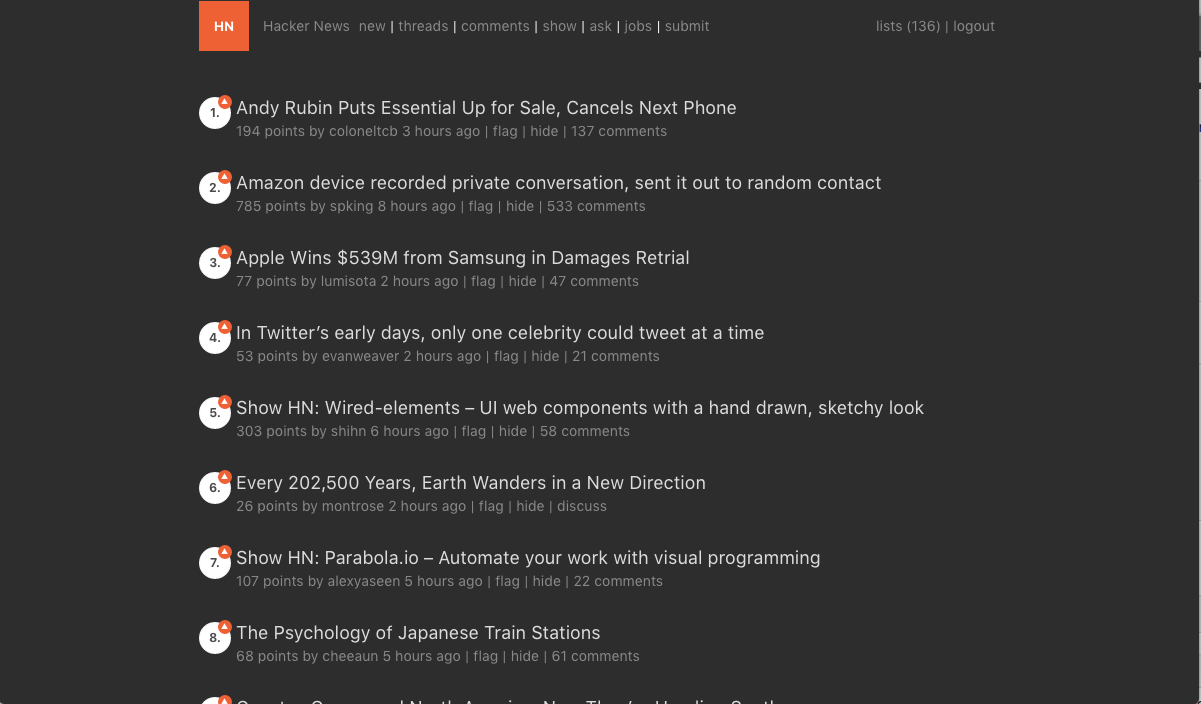Click submit to post a story
Screen dimensions: 1201x704
pos(687,26)
